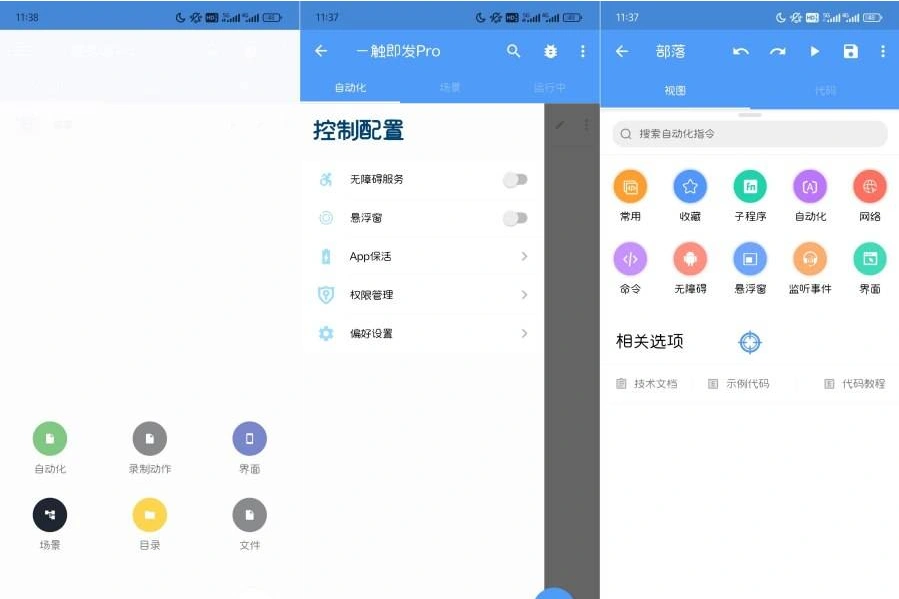Click the 搜索自动化指令 search field
The height and width of the screenshot is (599, 899).
pos(750,134)
